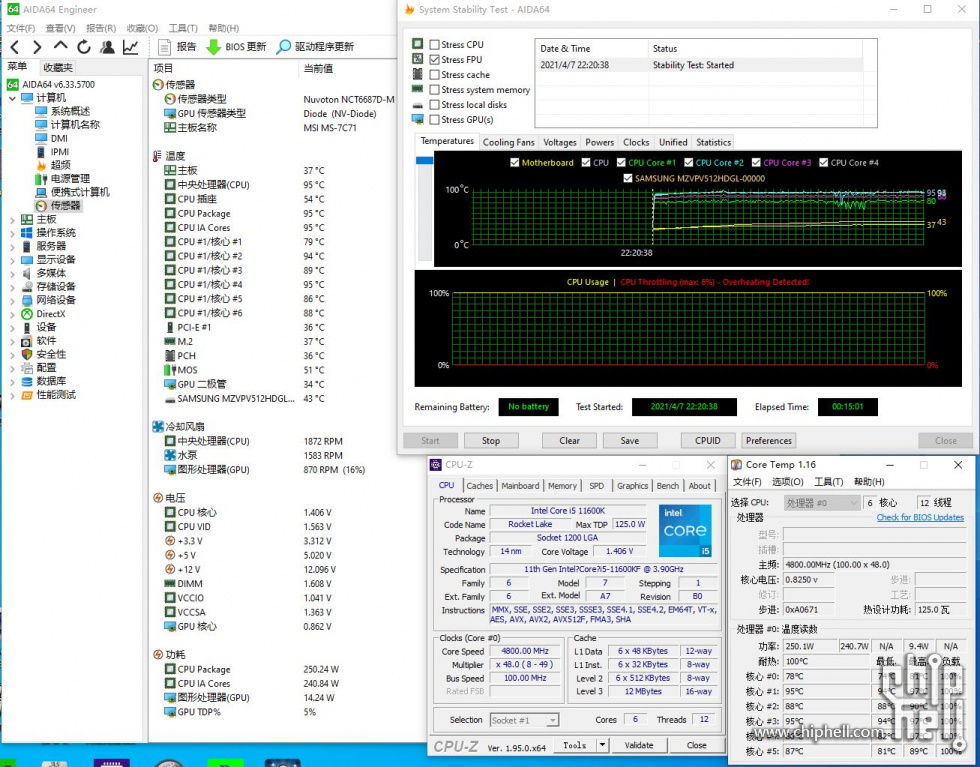Open the 报告 report toolbar button

point(178,47)
